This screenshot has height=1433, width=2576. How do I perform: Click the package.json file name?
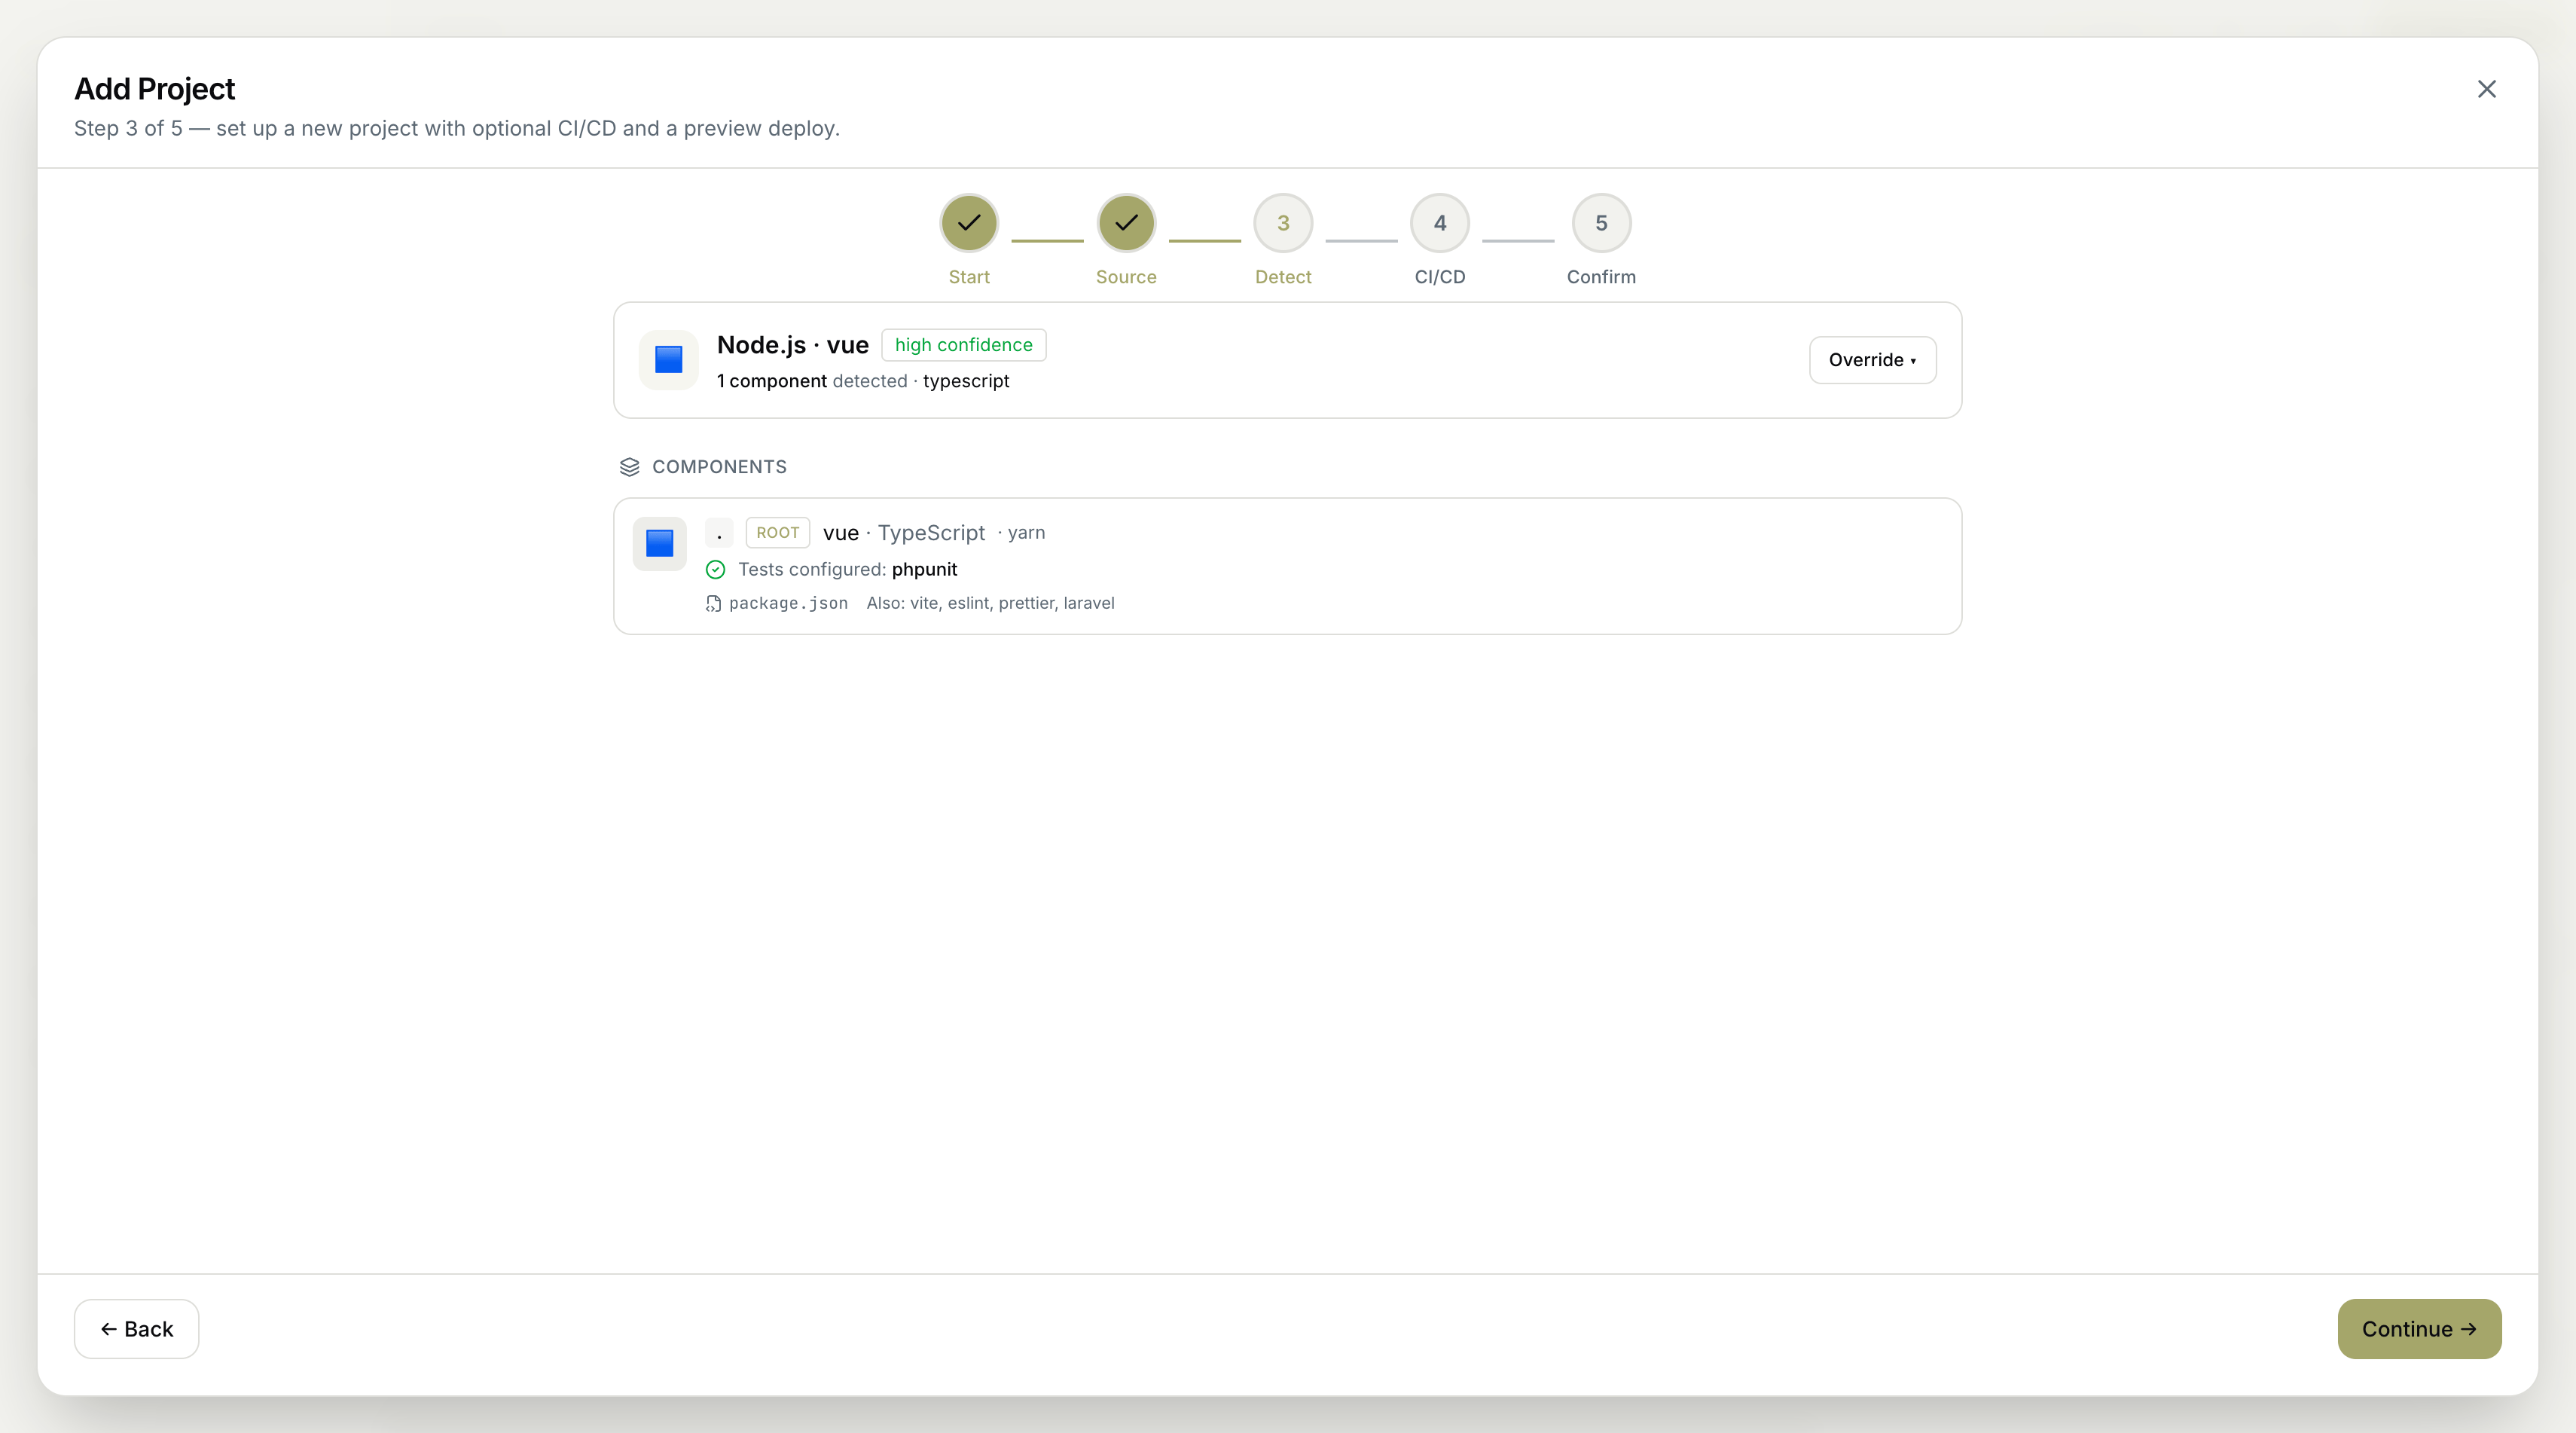coord(788,603)
